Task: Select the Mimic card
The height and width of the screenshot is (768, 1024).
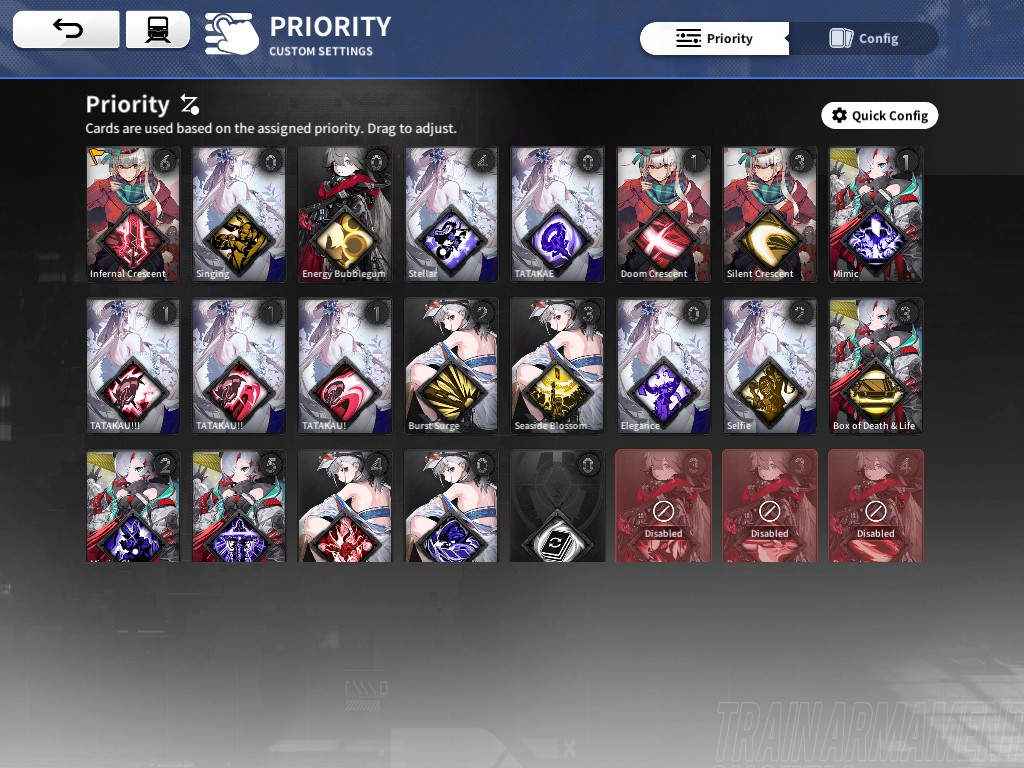Action: coord(876,214)
